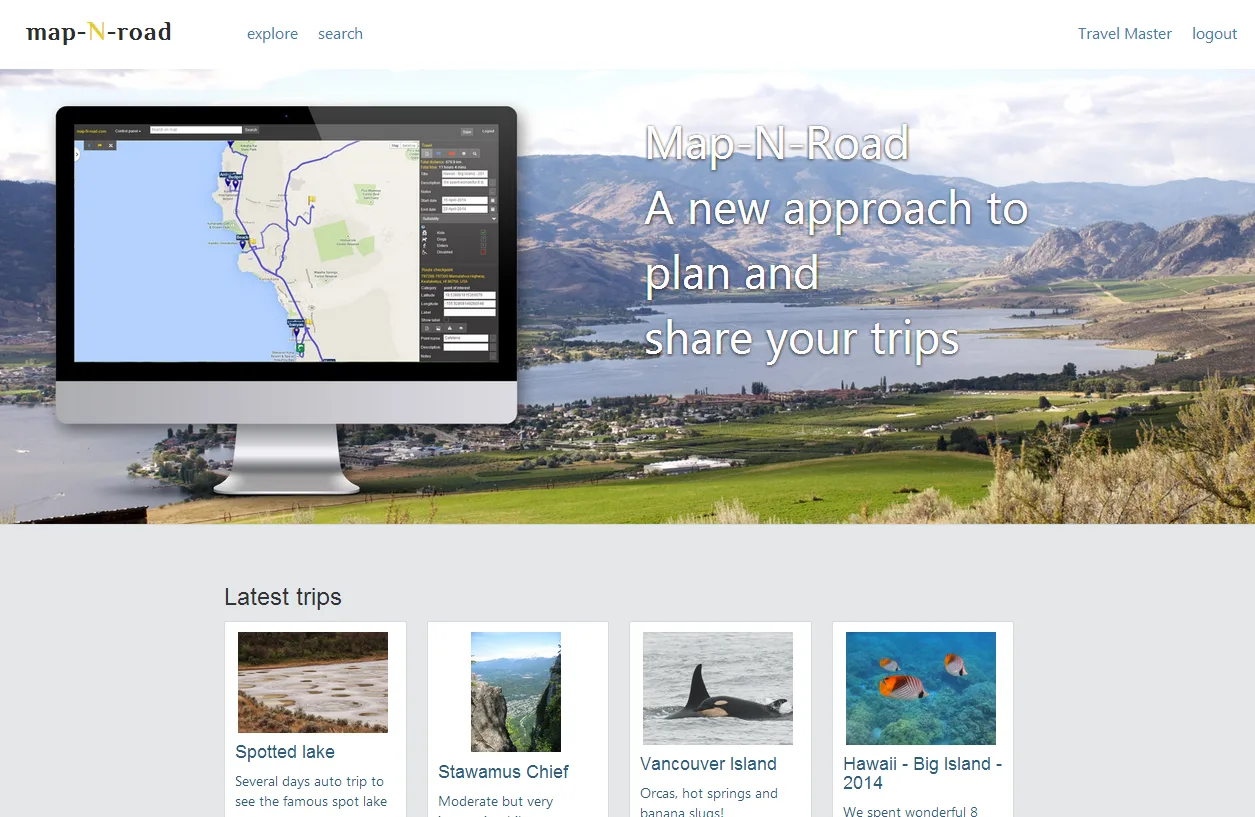Click the tropical fish photo thumbnail

921,688
